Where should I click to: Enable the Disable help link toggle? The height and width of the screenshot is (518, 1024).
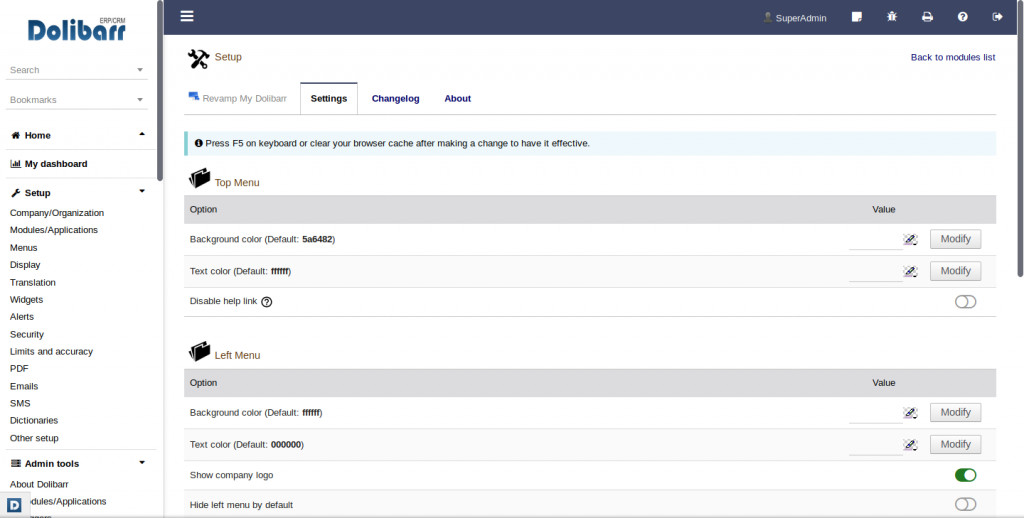tap(965, 302)
